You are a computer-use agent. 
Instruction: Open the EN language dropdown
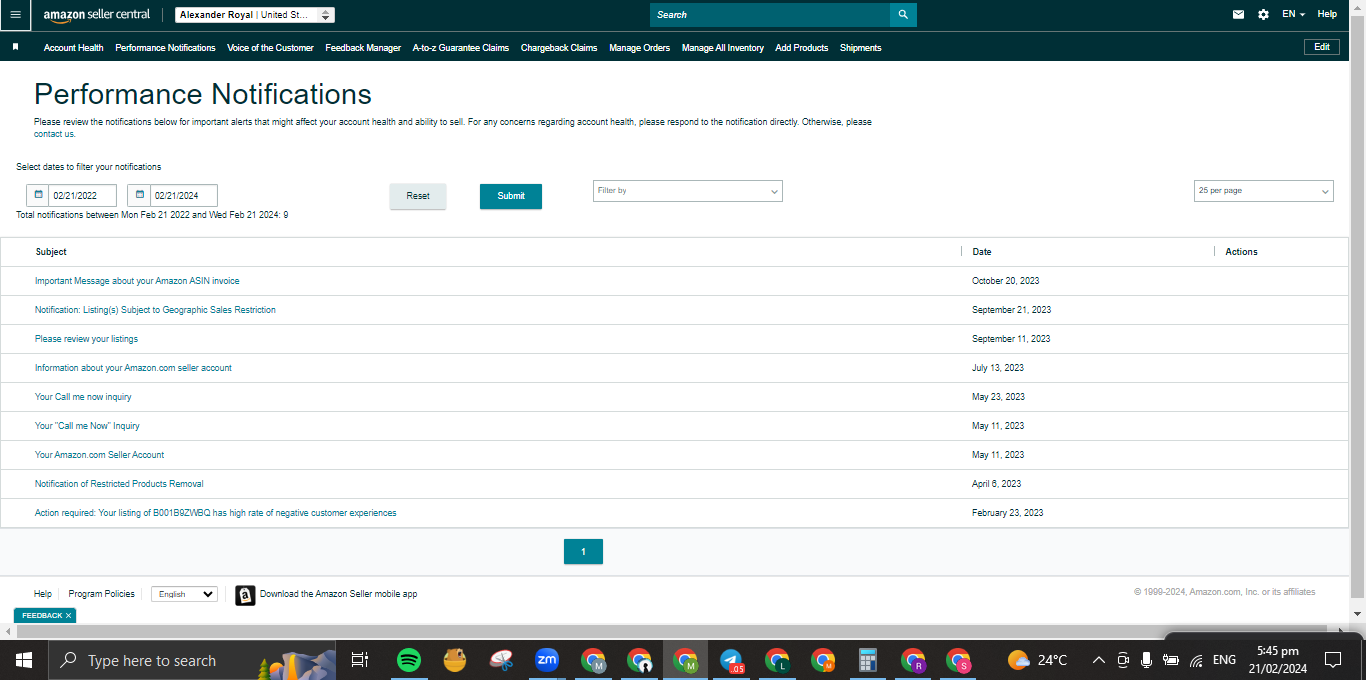(x=1293, y=15)
